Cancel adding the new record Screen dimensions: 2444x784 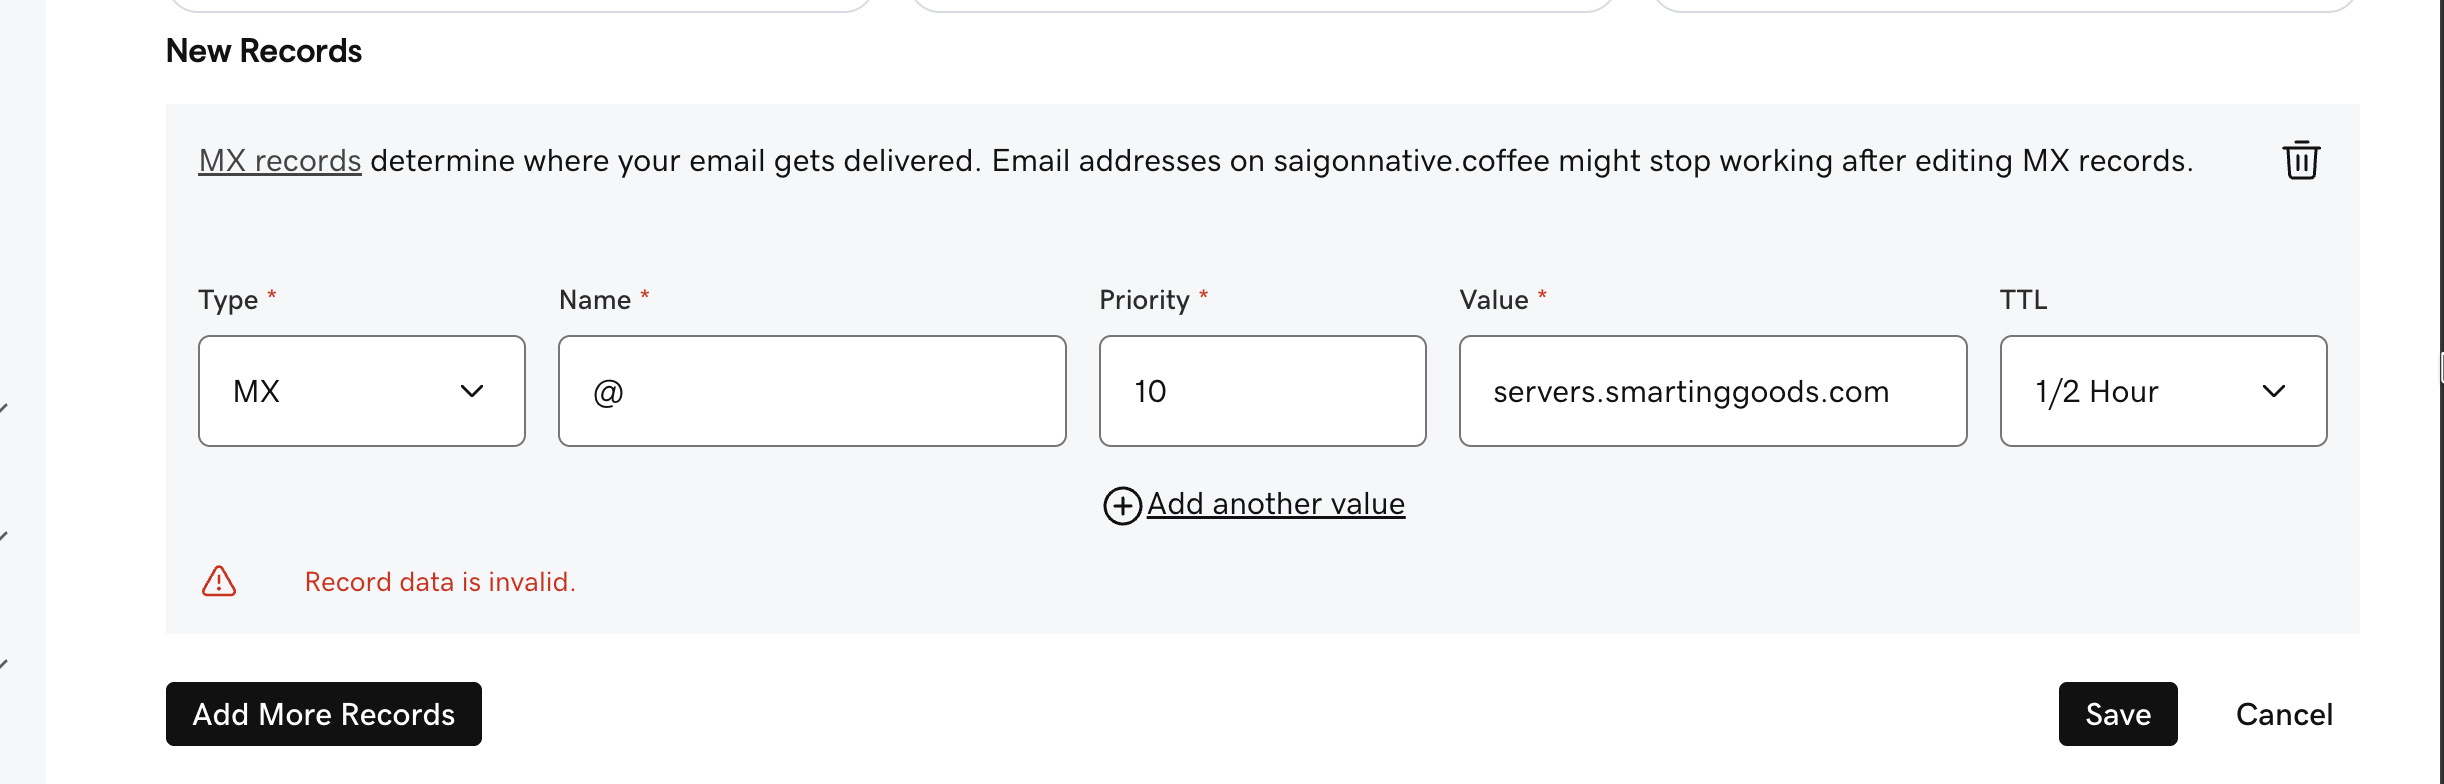2284,714
